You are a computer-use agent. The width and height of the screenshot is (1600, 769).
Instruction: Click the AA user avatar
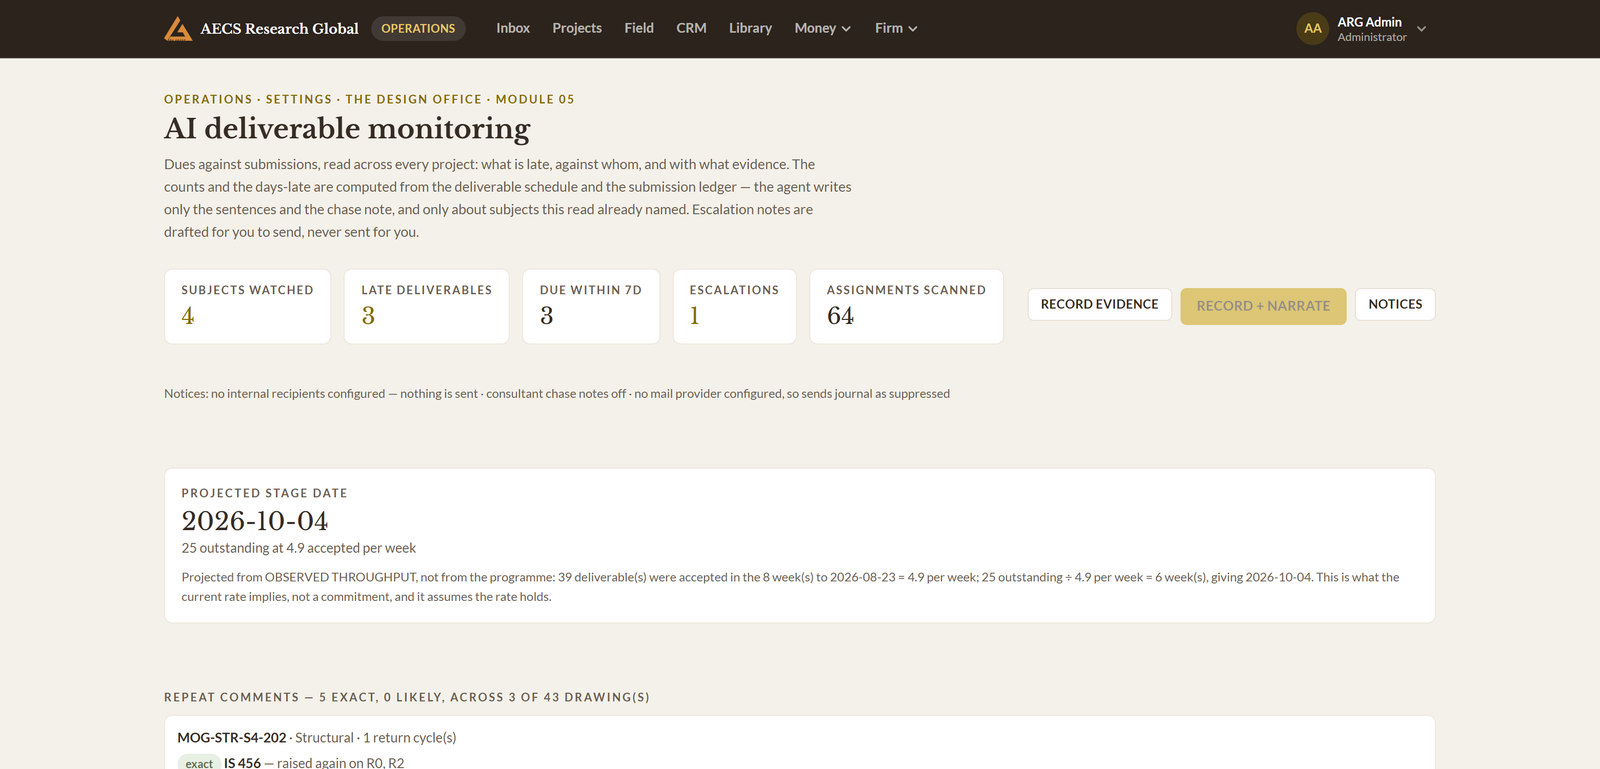(1313, 29)
